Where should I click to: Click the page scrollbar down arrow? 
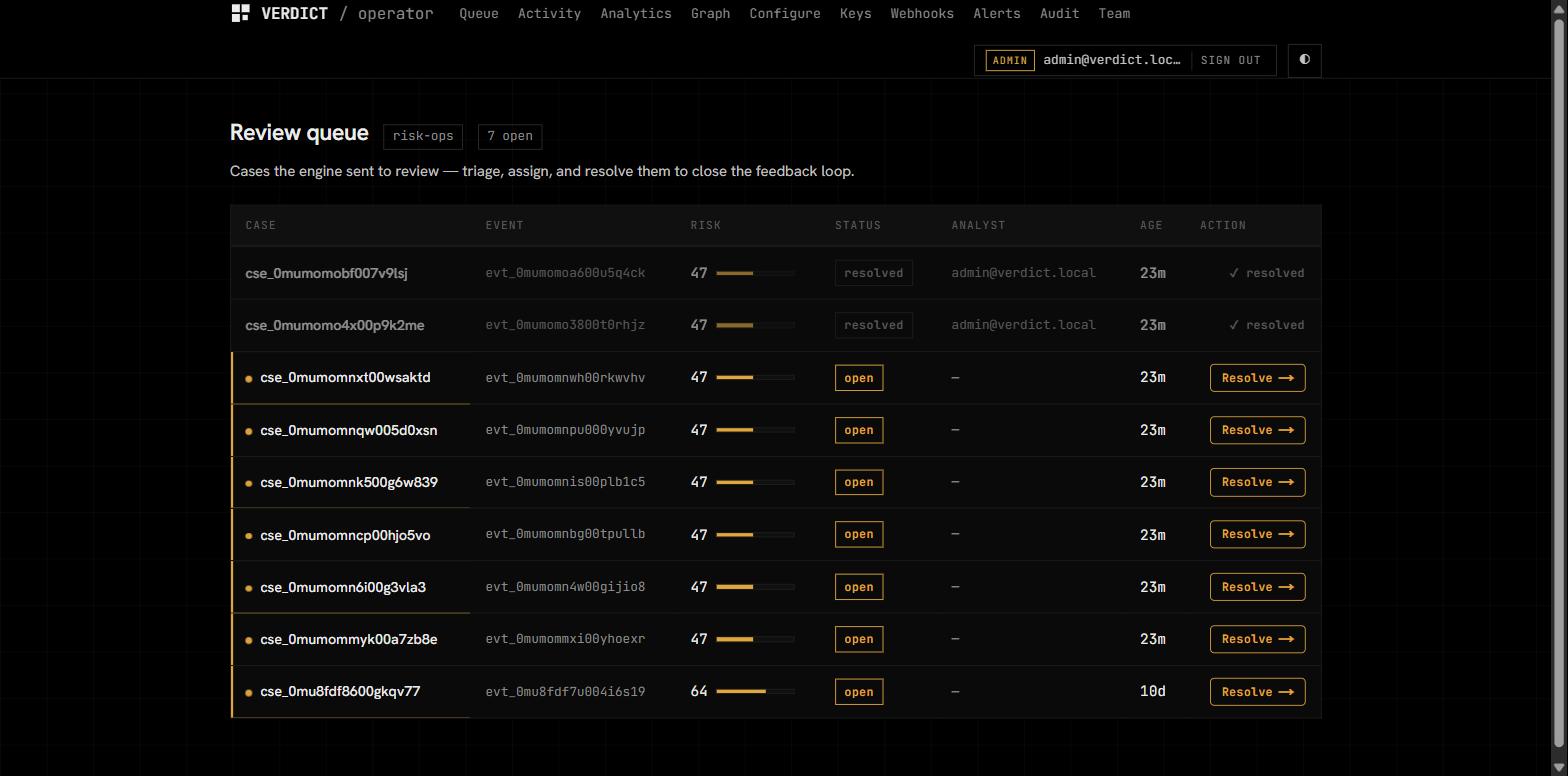[x=1558, y=768]
